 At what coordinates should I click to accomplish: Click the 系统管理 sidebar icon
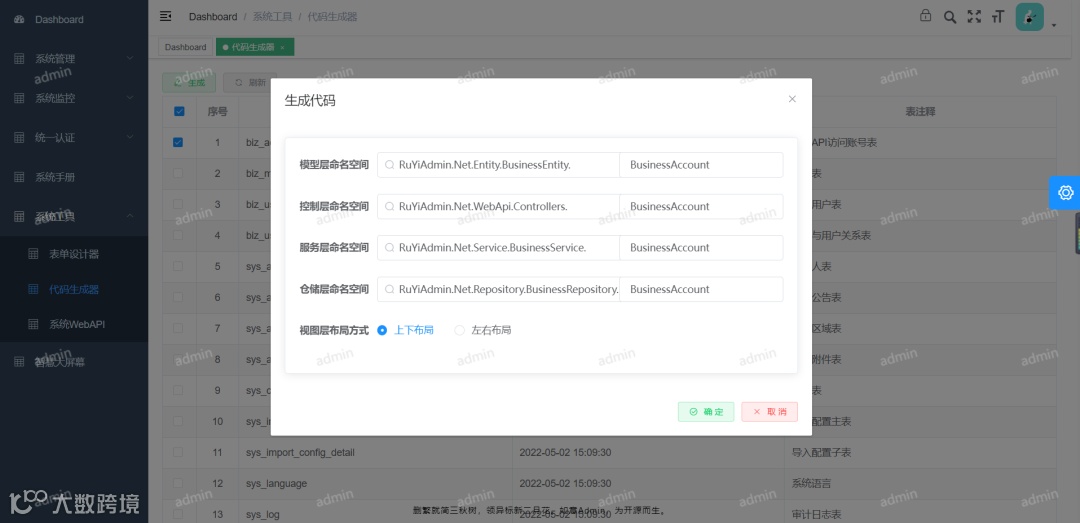(x=19, y=59)
